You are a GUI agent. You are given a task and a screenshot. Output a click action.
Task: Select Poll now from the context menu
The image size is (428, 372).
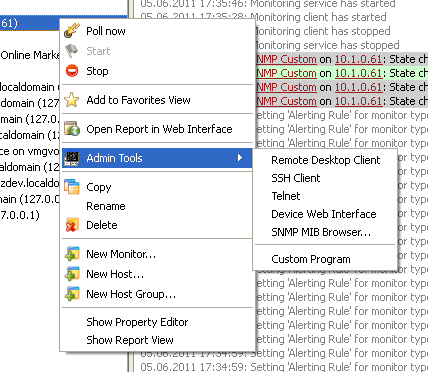click(x=157, y=31)
